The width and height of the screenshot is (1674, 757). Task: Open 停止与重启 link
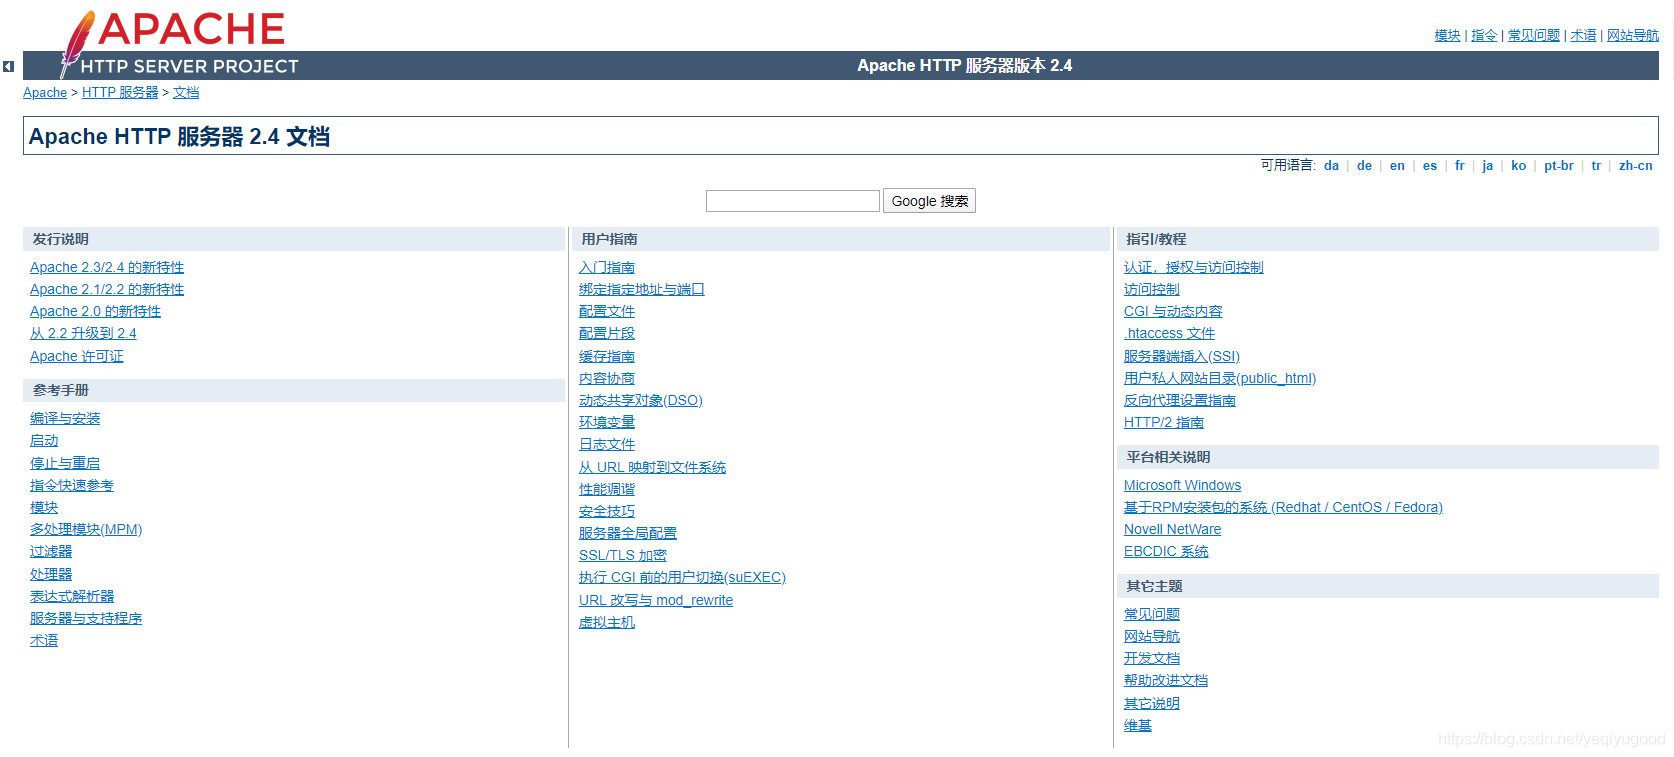point(65,463)
